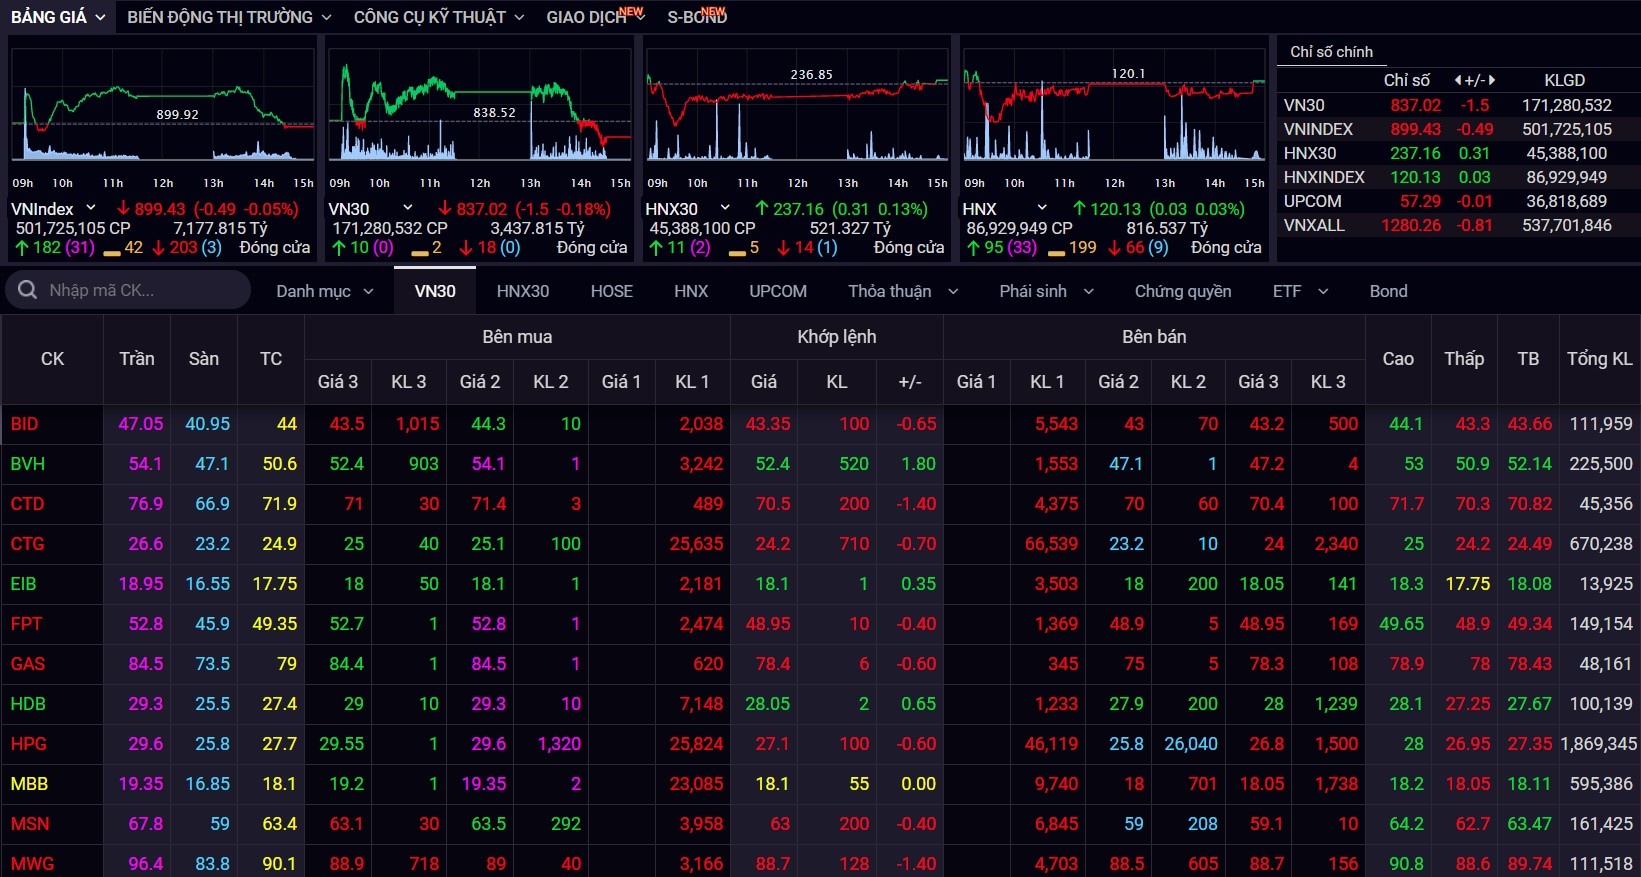
Task: Click left arrow on Giá 3 buy-side header
Action: coord(313,381)
